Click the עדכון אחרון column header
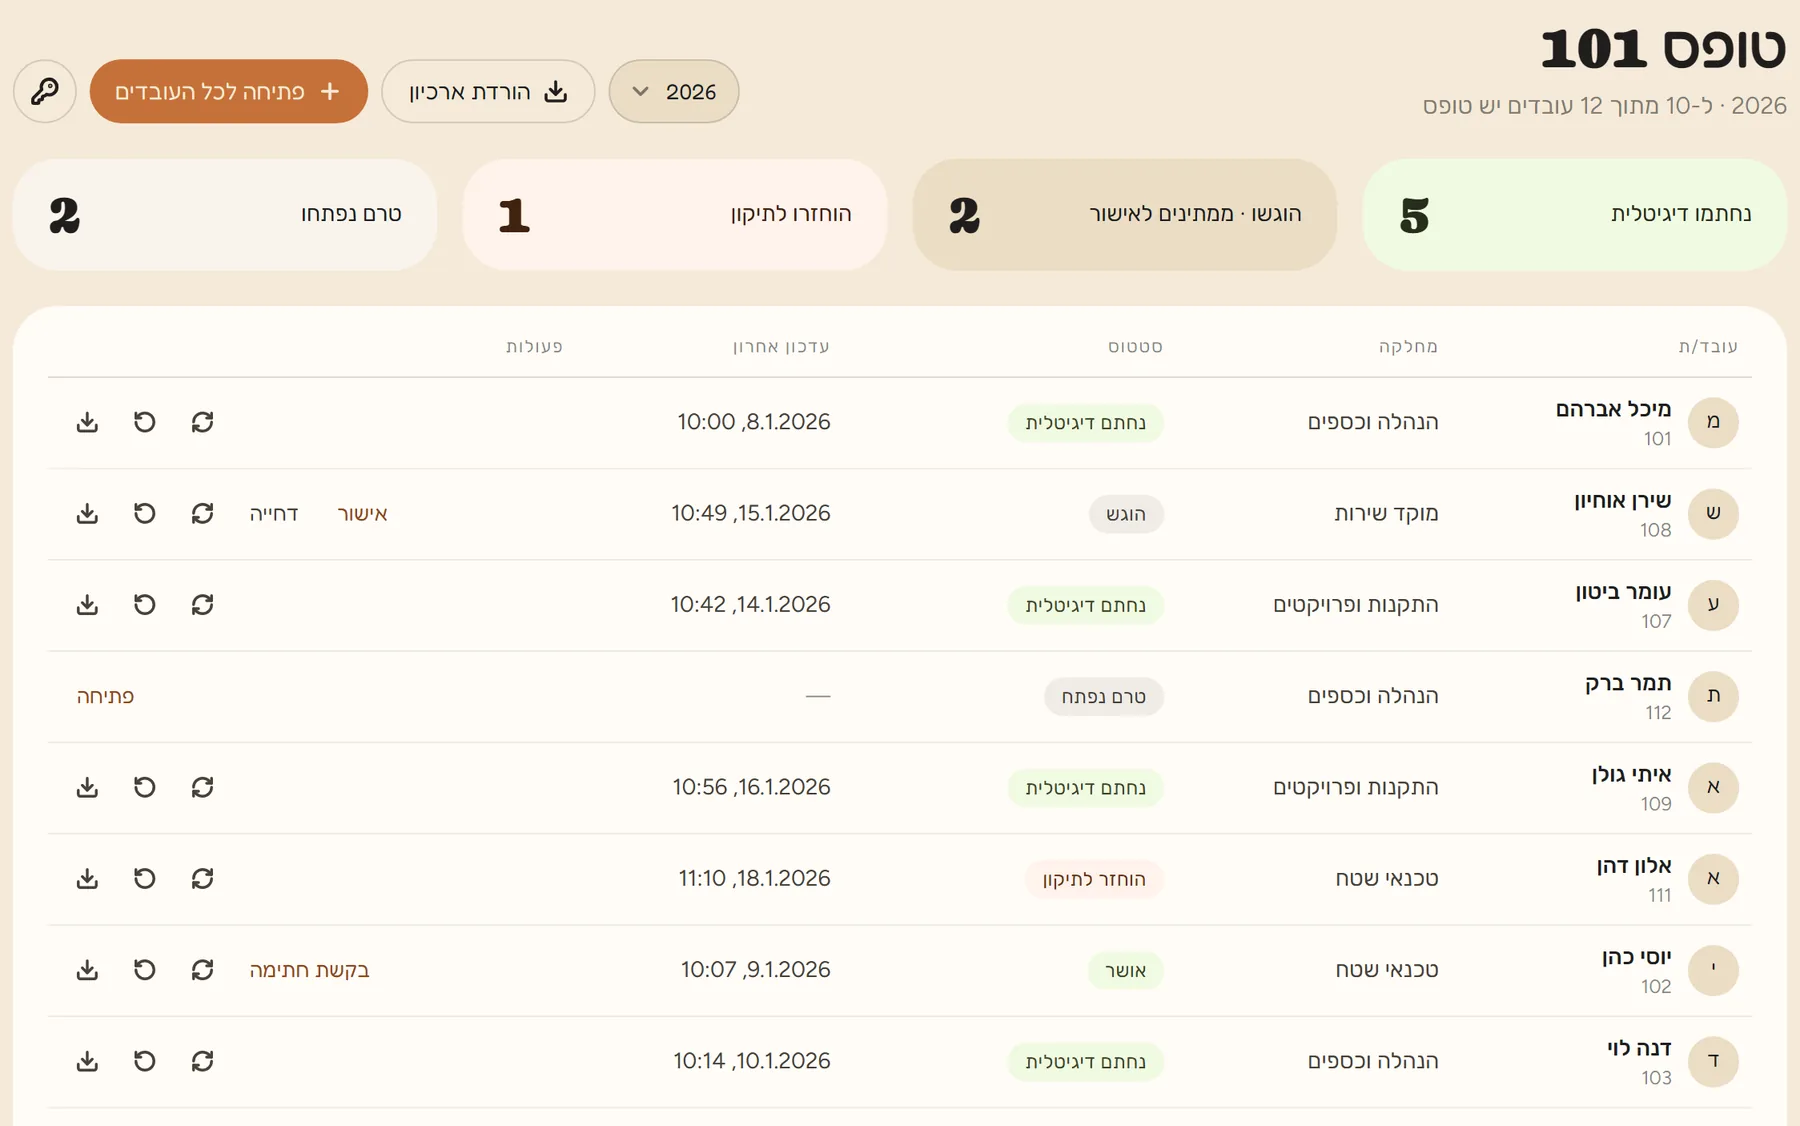The height and width of the screenshot is (1126, 1800). point(781,346)
